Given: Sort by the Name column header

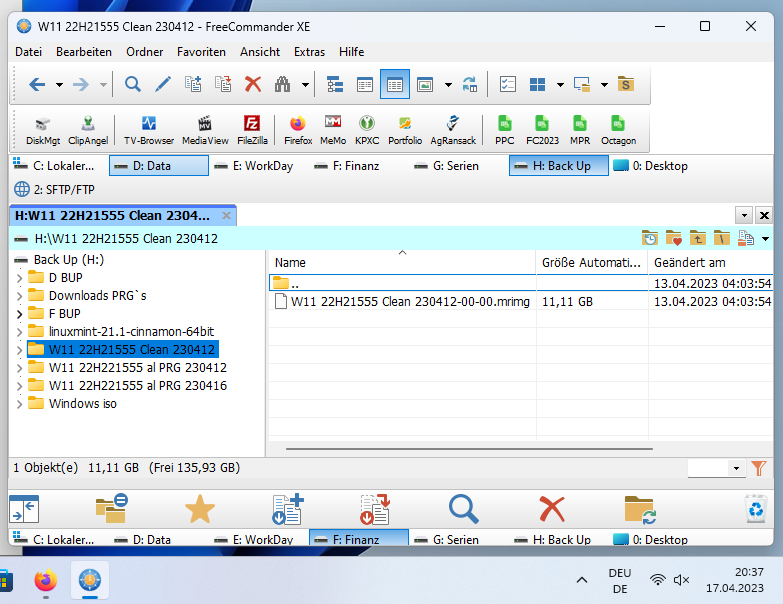Looking at the screenshot, I should (x=402, y=263).
